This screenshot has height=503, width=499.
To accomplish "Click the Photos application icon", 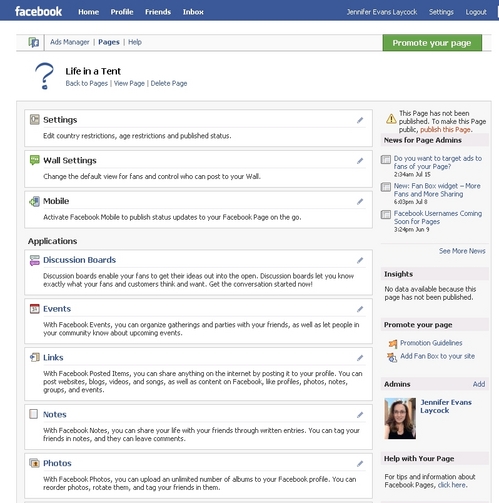I will tap(34, 463).
